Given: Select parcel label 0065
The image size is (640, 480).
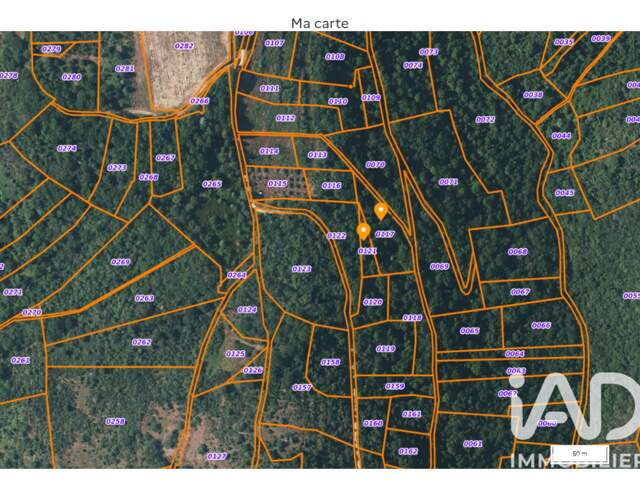Looking at the screenshot, I should coord(470,331).
